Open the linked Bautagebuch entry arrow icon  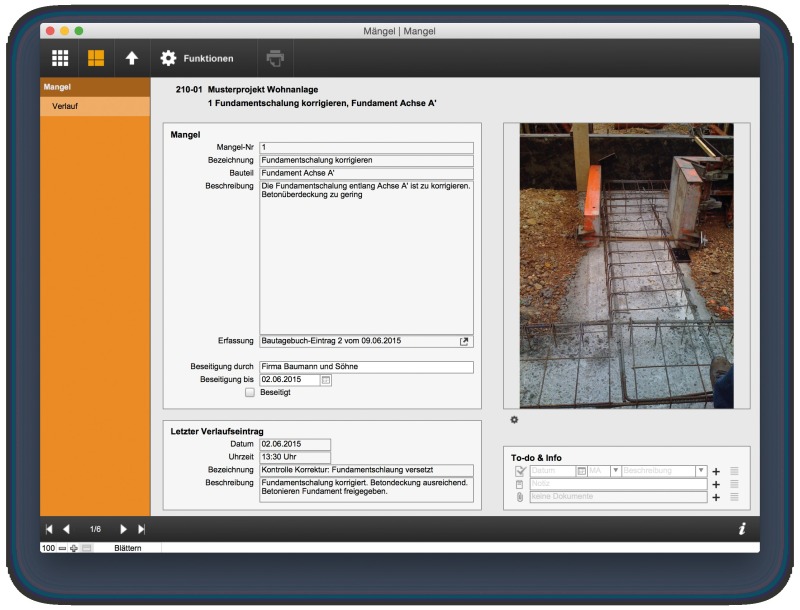tap(464, 342)
